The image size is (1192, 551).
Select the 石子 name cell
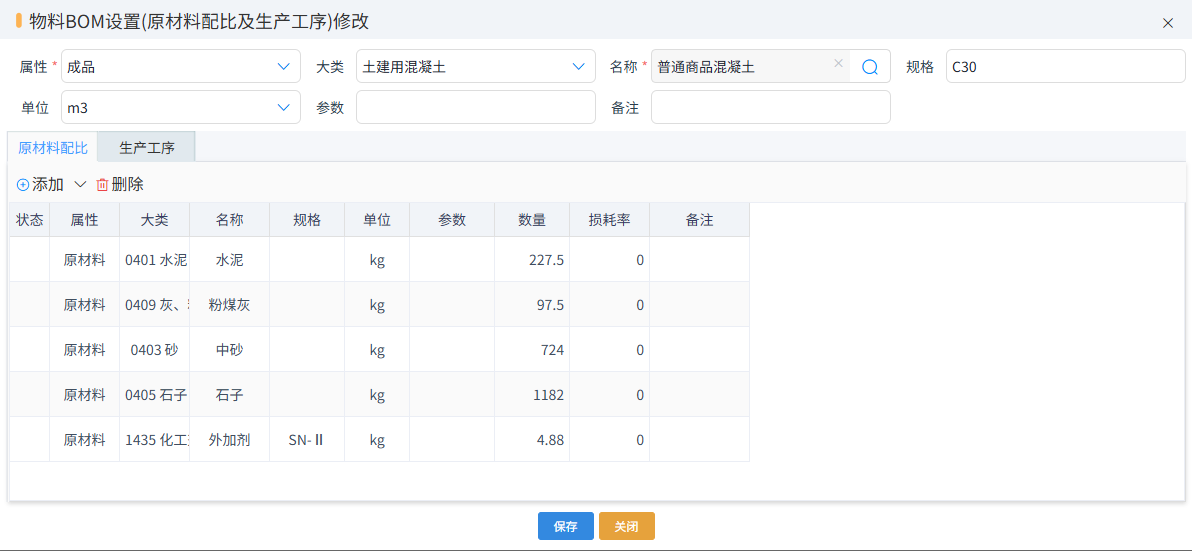(x=230, y=394)
